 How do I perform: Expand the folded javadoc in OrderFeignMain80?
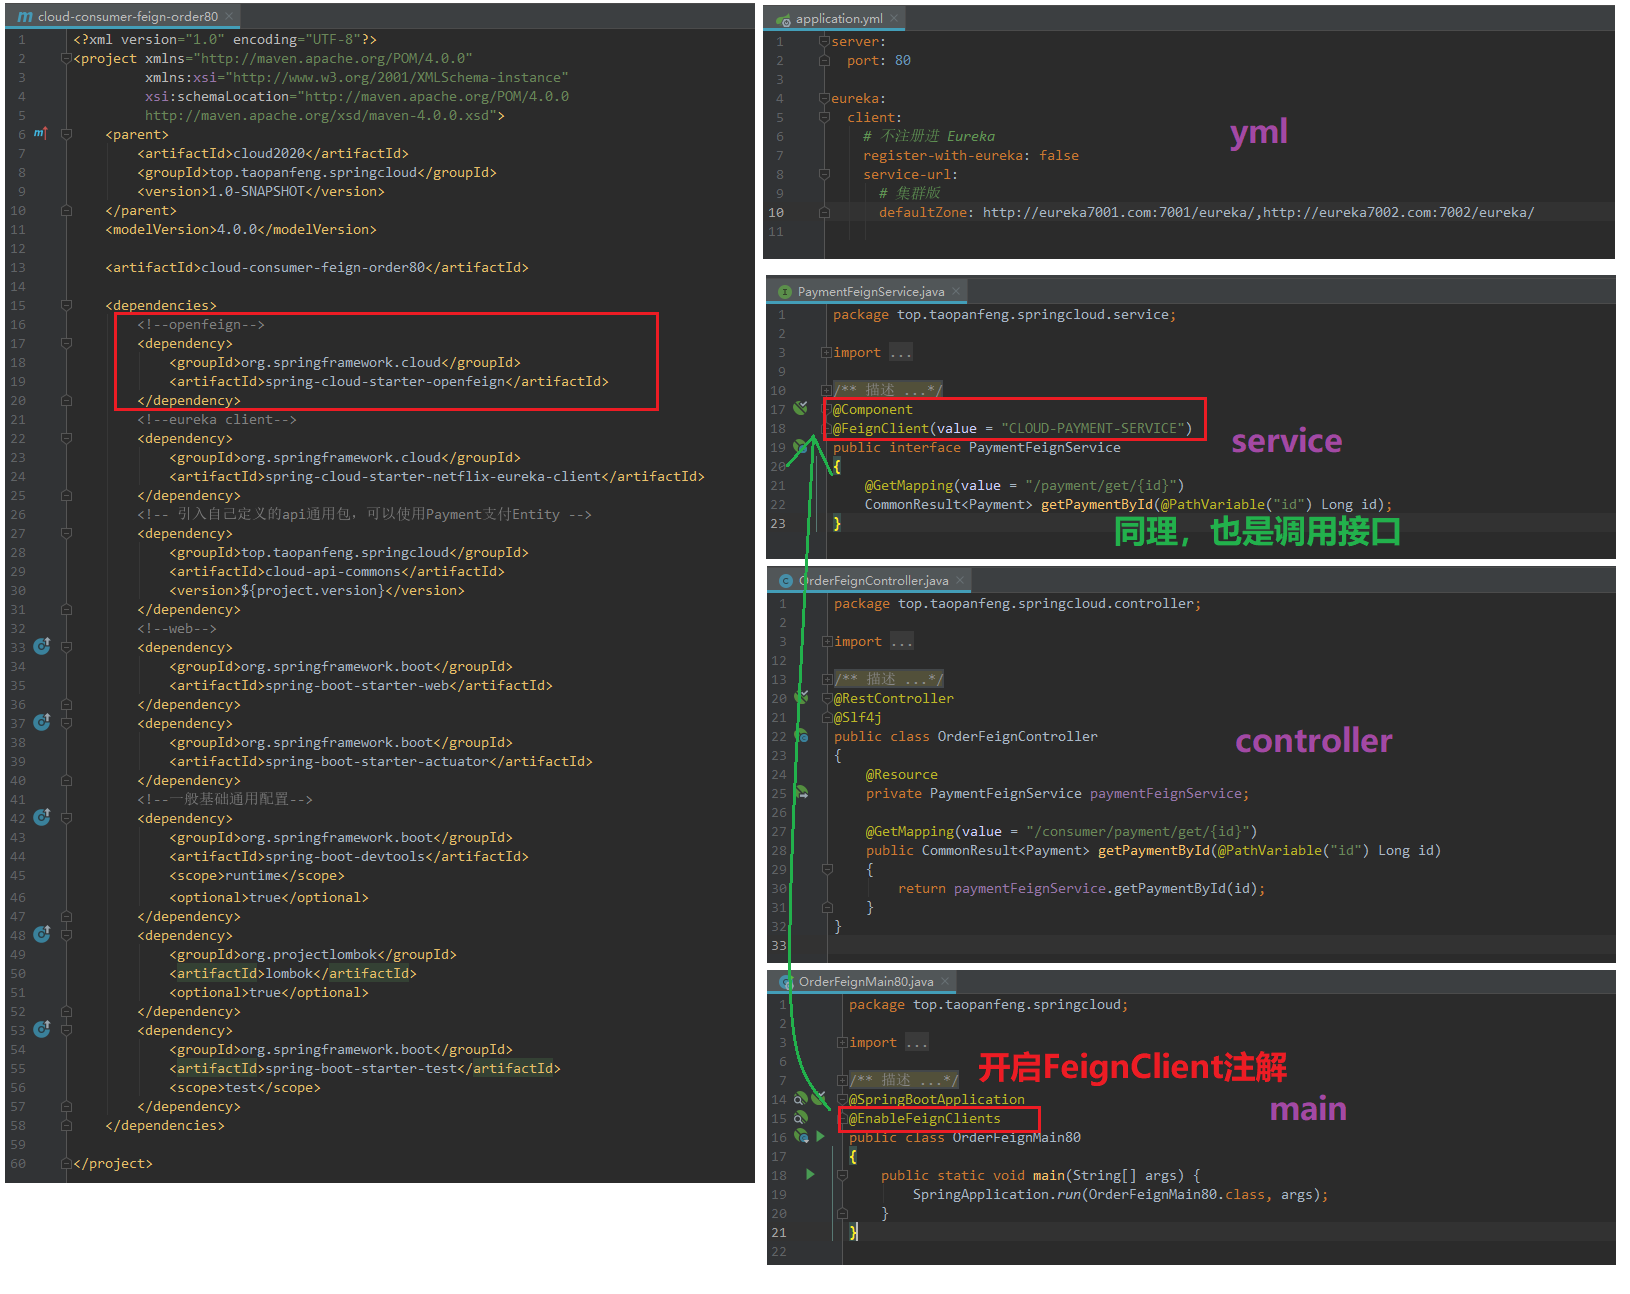[842, 1080]
